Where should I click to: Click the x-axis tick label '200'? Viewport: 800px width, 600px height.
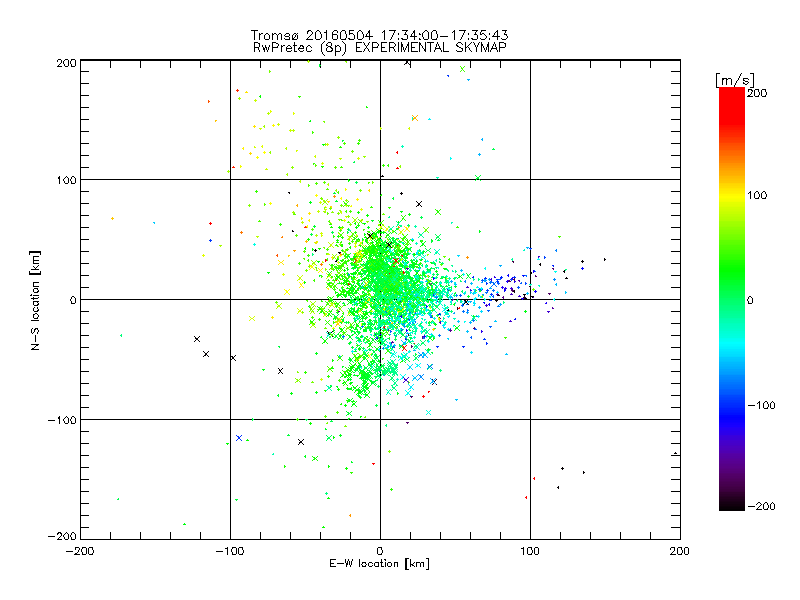click(680, 551)
